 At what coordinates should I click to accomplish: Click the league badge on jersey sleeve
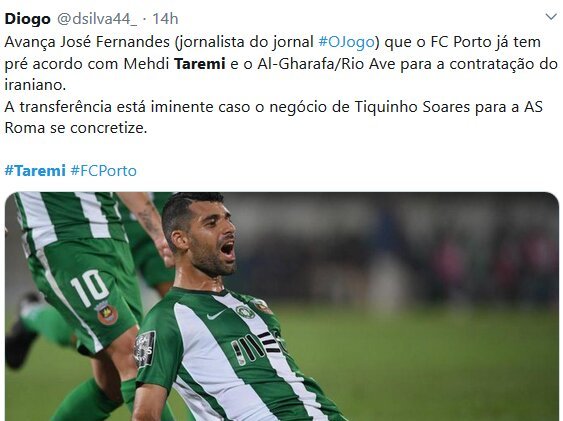pos(145,350)
